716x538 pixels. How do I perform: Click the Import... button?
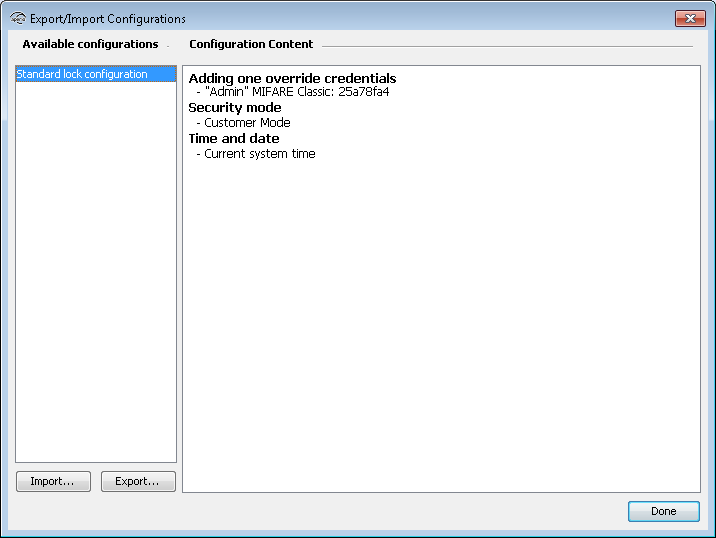click(x=53, y=481)
